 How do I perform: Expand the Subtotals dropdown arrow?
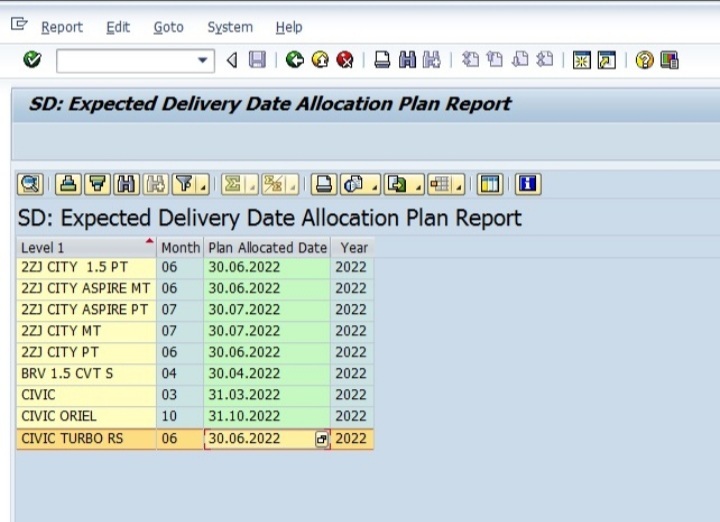pyautogui.click(x=292, y=185)
